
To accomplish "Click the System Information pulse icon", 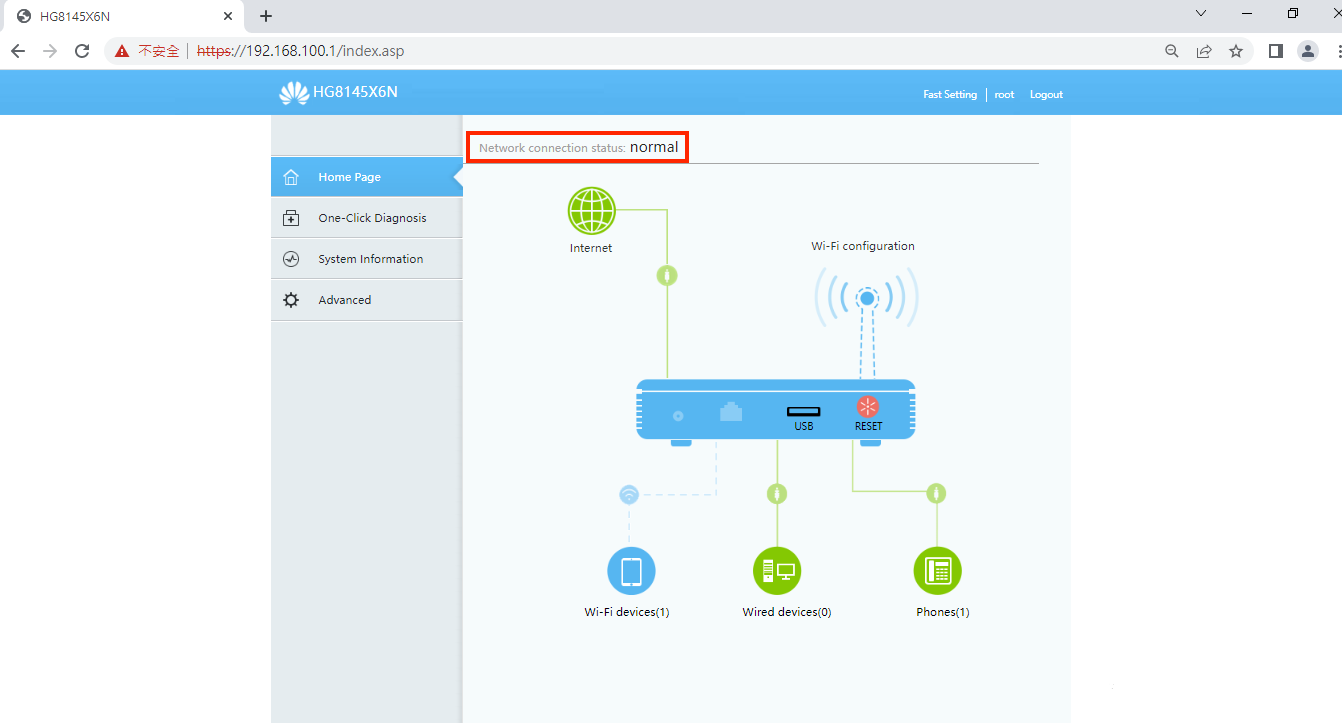I will (291, 259).
